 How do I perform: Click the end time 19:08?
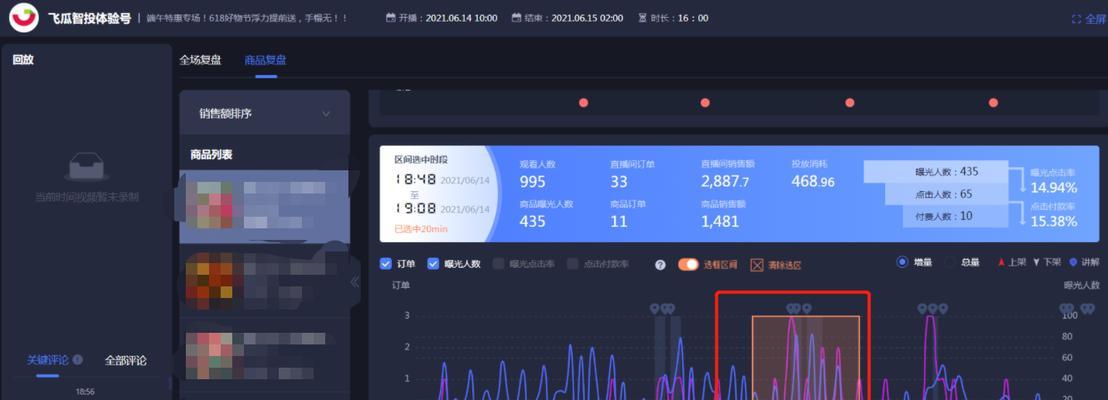pos(415,209)
